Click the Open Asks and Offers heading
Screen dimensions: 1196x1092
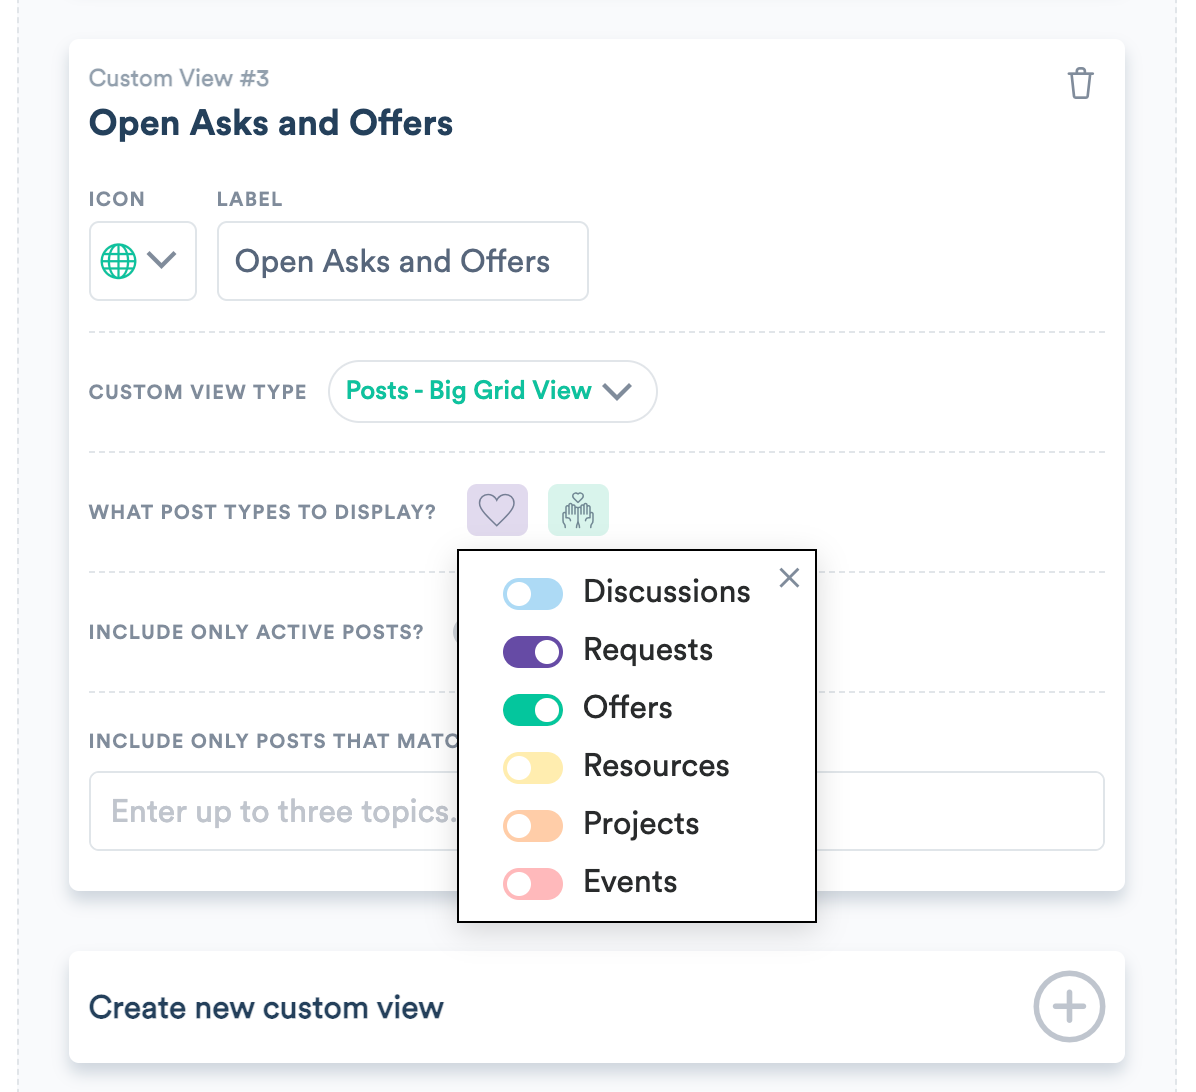[270, 122]
